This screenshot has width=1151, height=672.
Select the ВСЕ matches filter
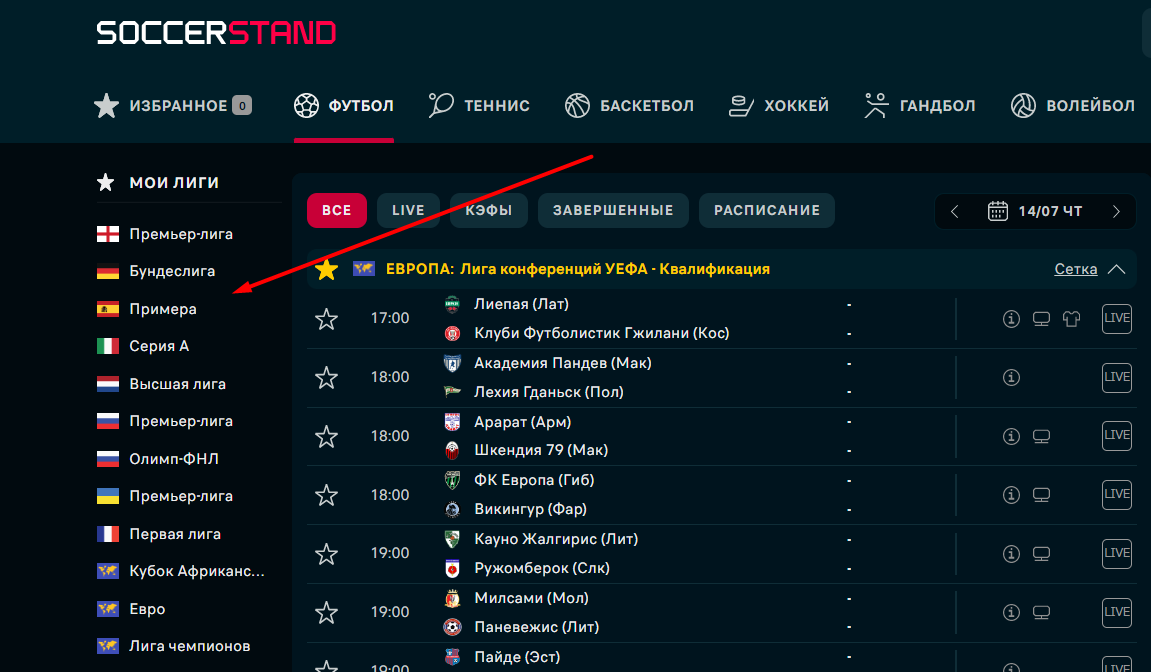click(x=337, y=211)
